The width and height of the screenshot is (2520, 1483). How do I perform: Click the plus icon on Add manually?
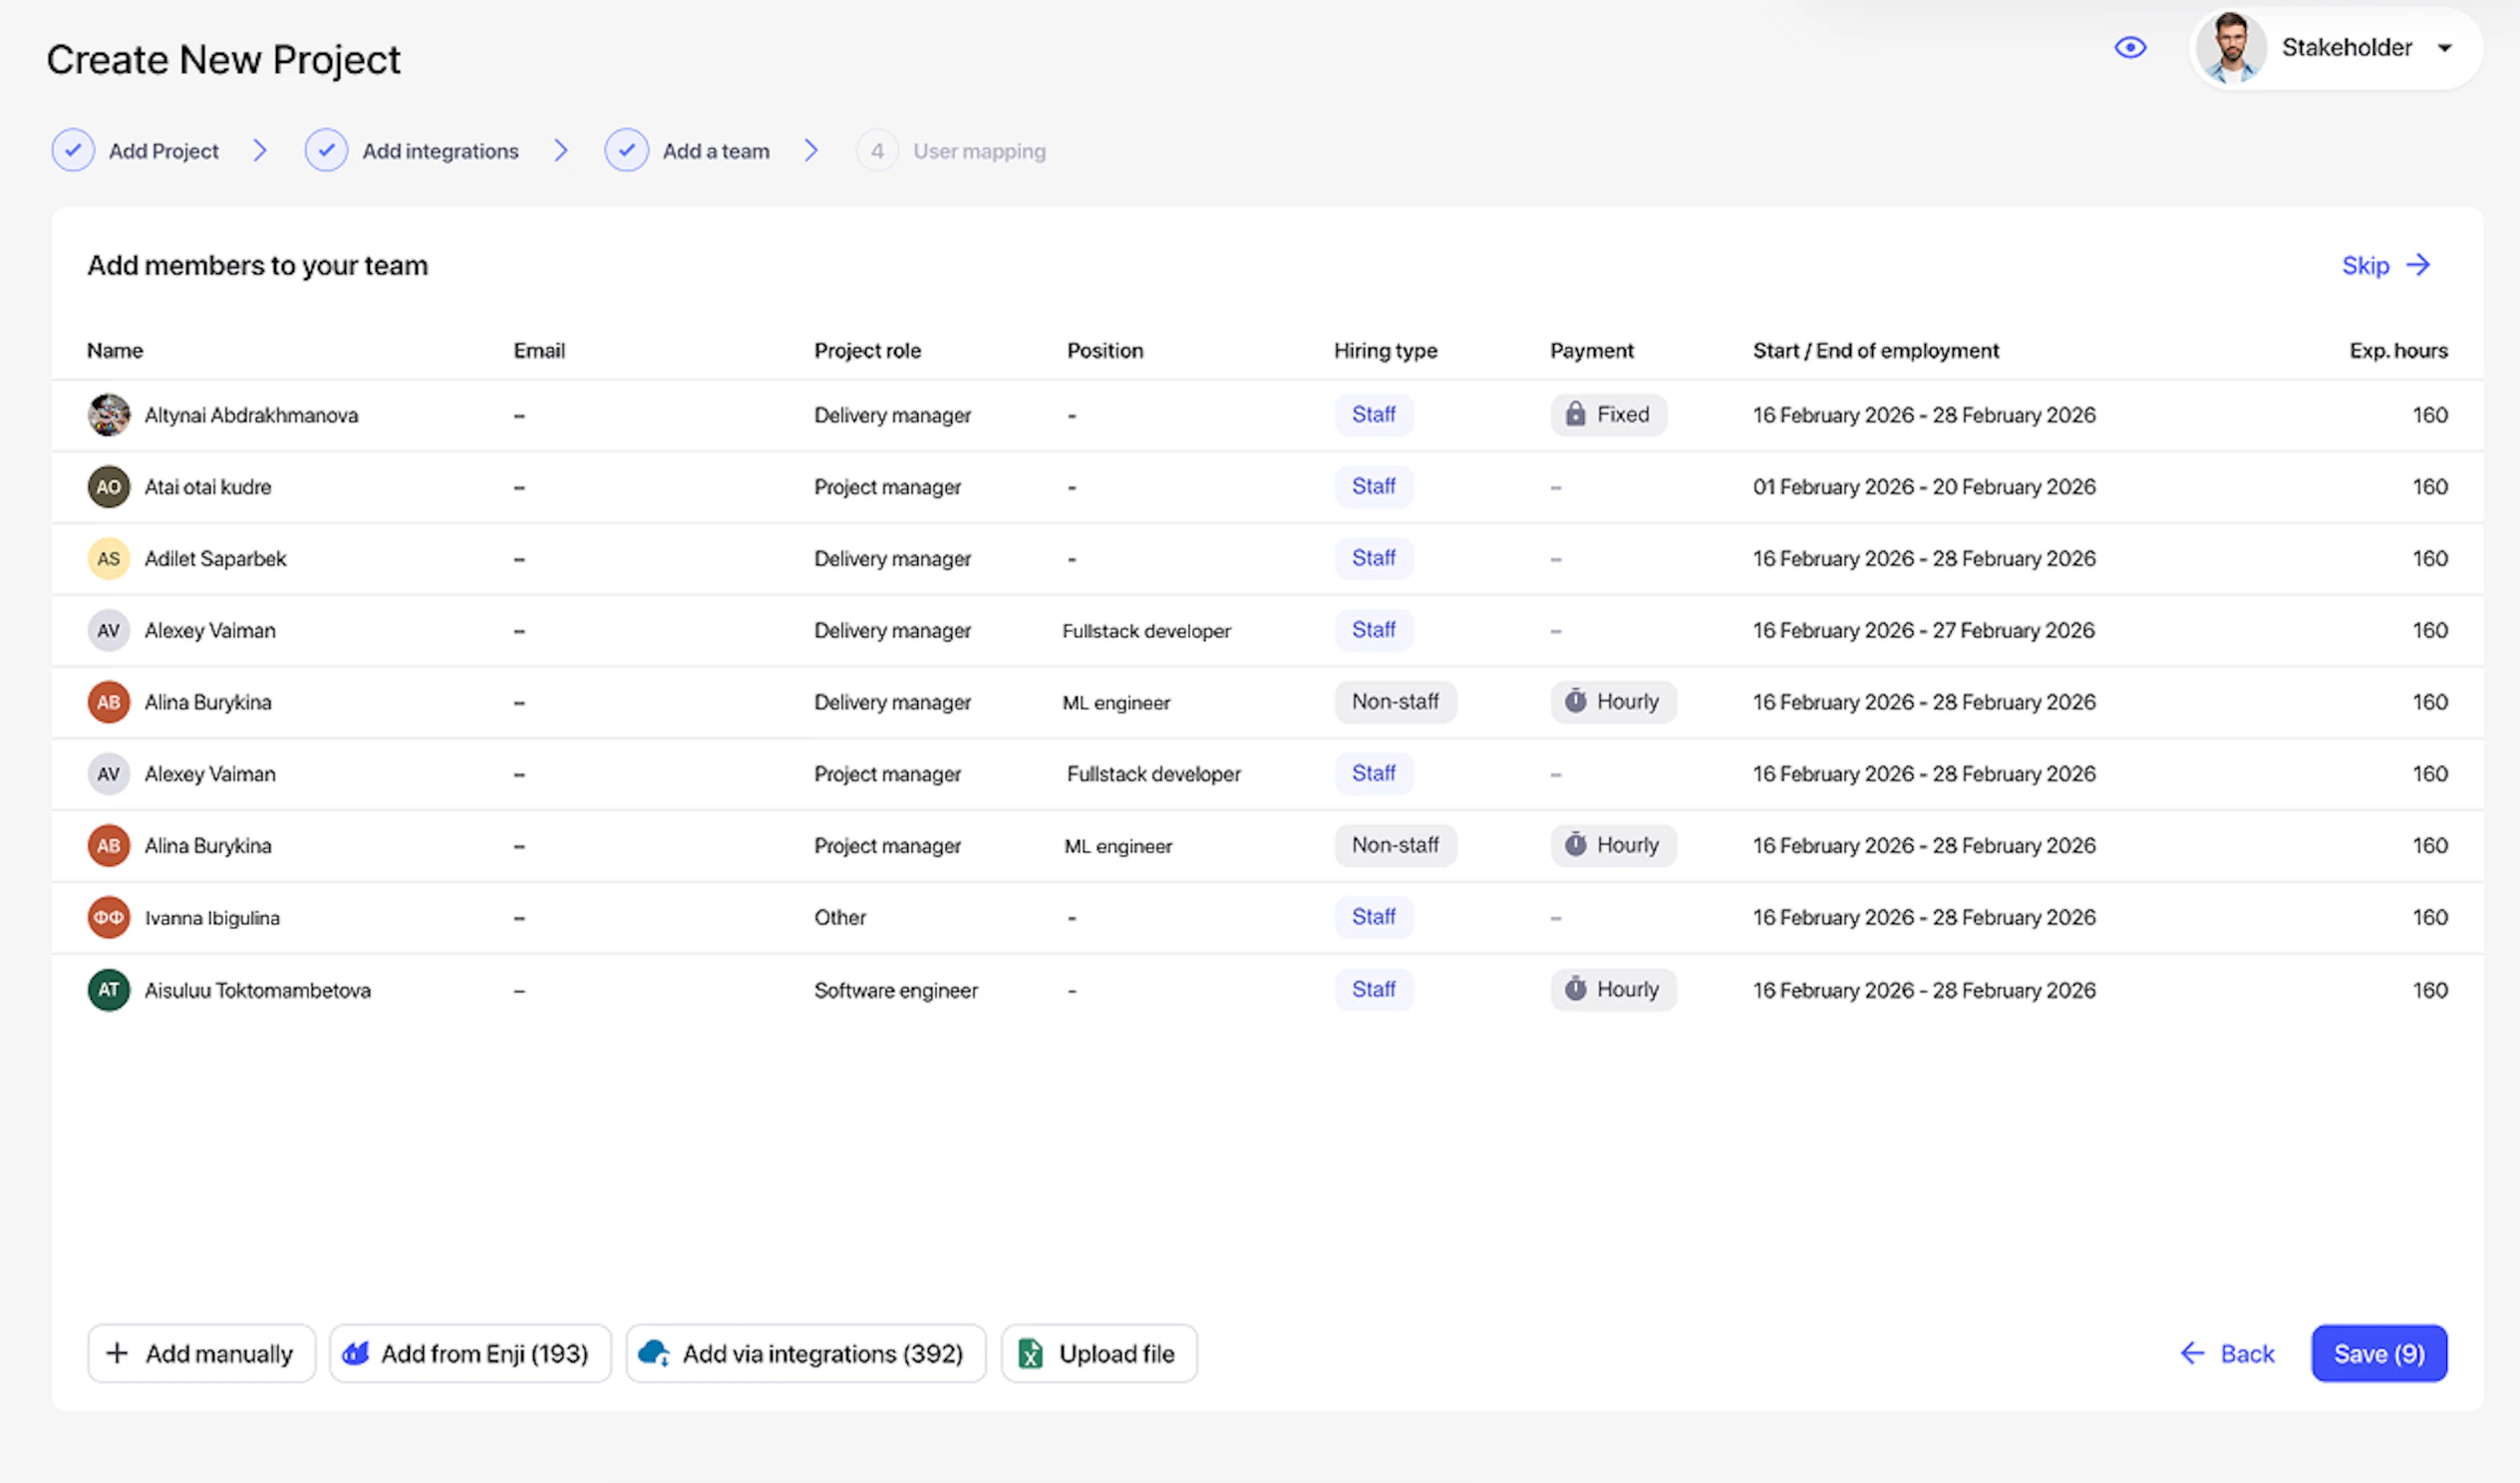(x=117, y=1353)
